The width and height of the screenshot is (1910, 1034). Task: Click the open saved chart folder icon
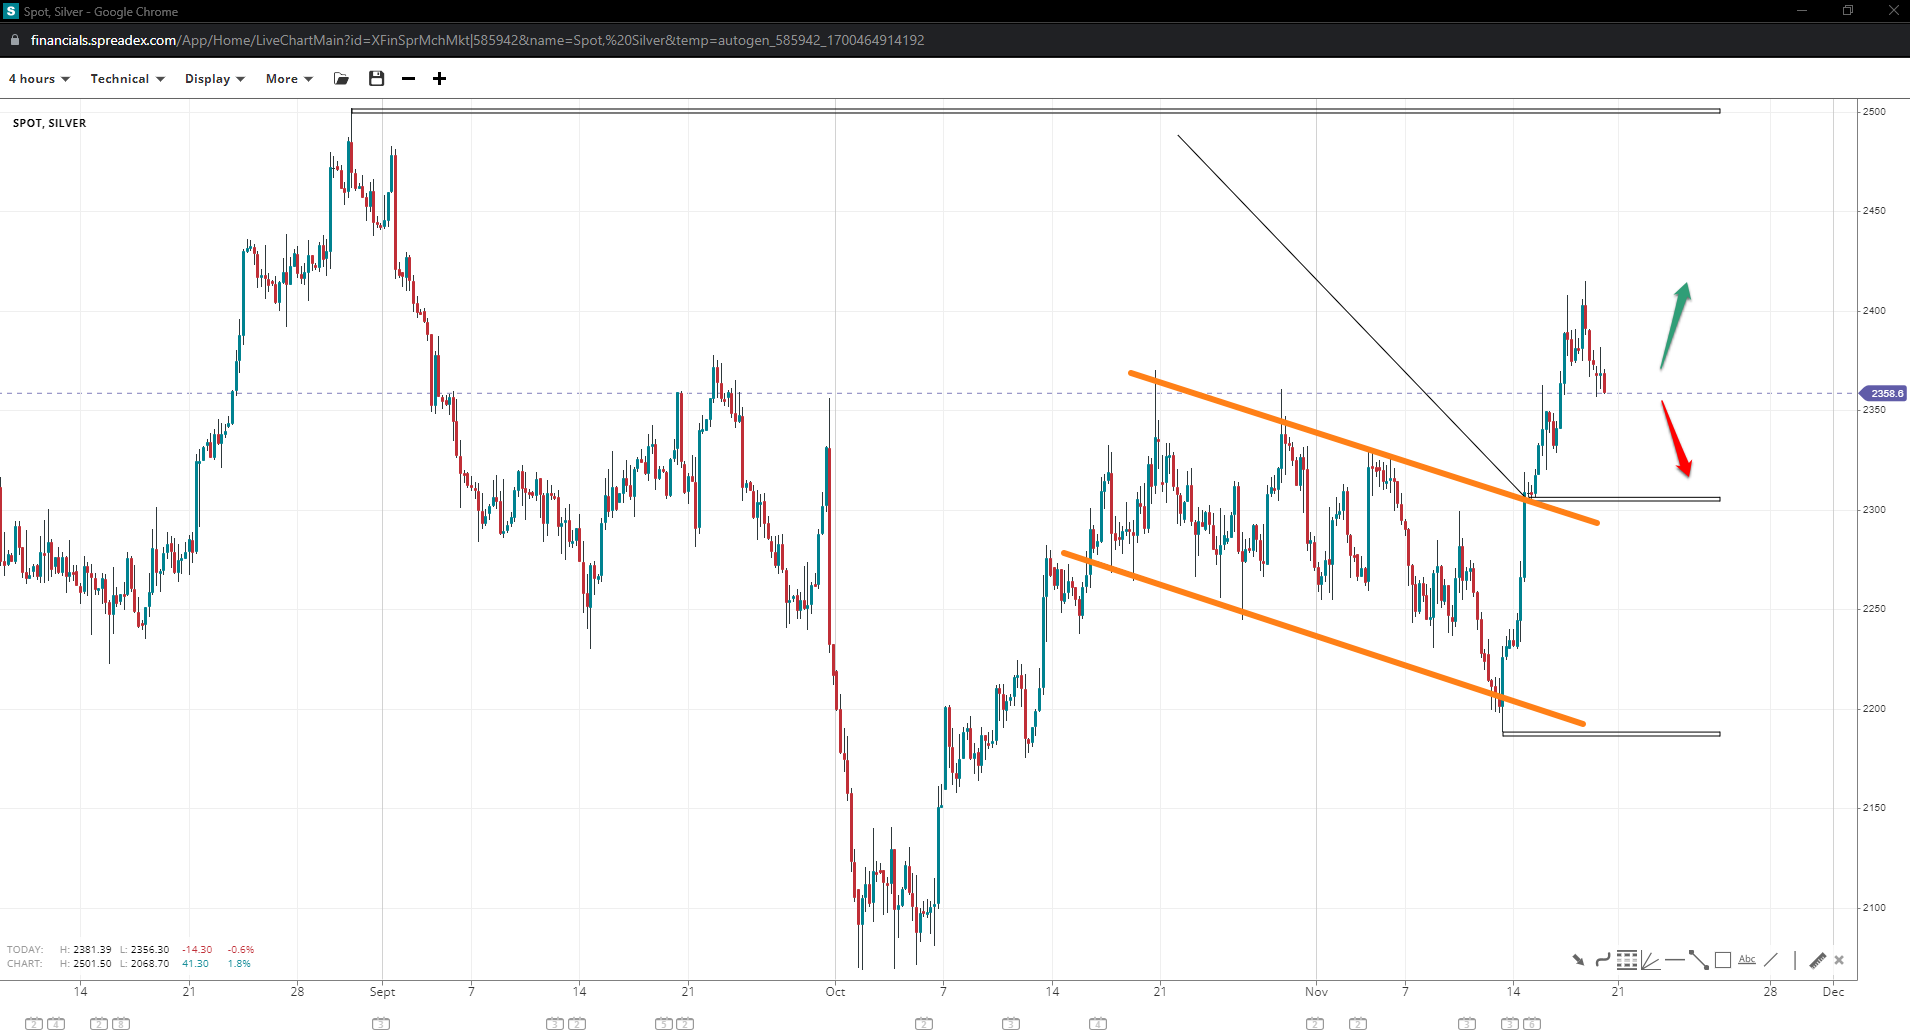click(x=342, y=79)
